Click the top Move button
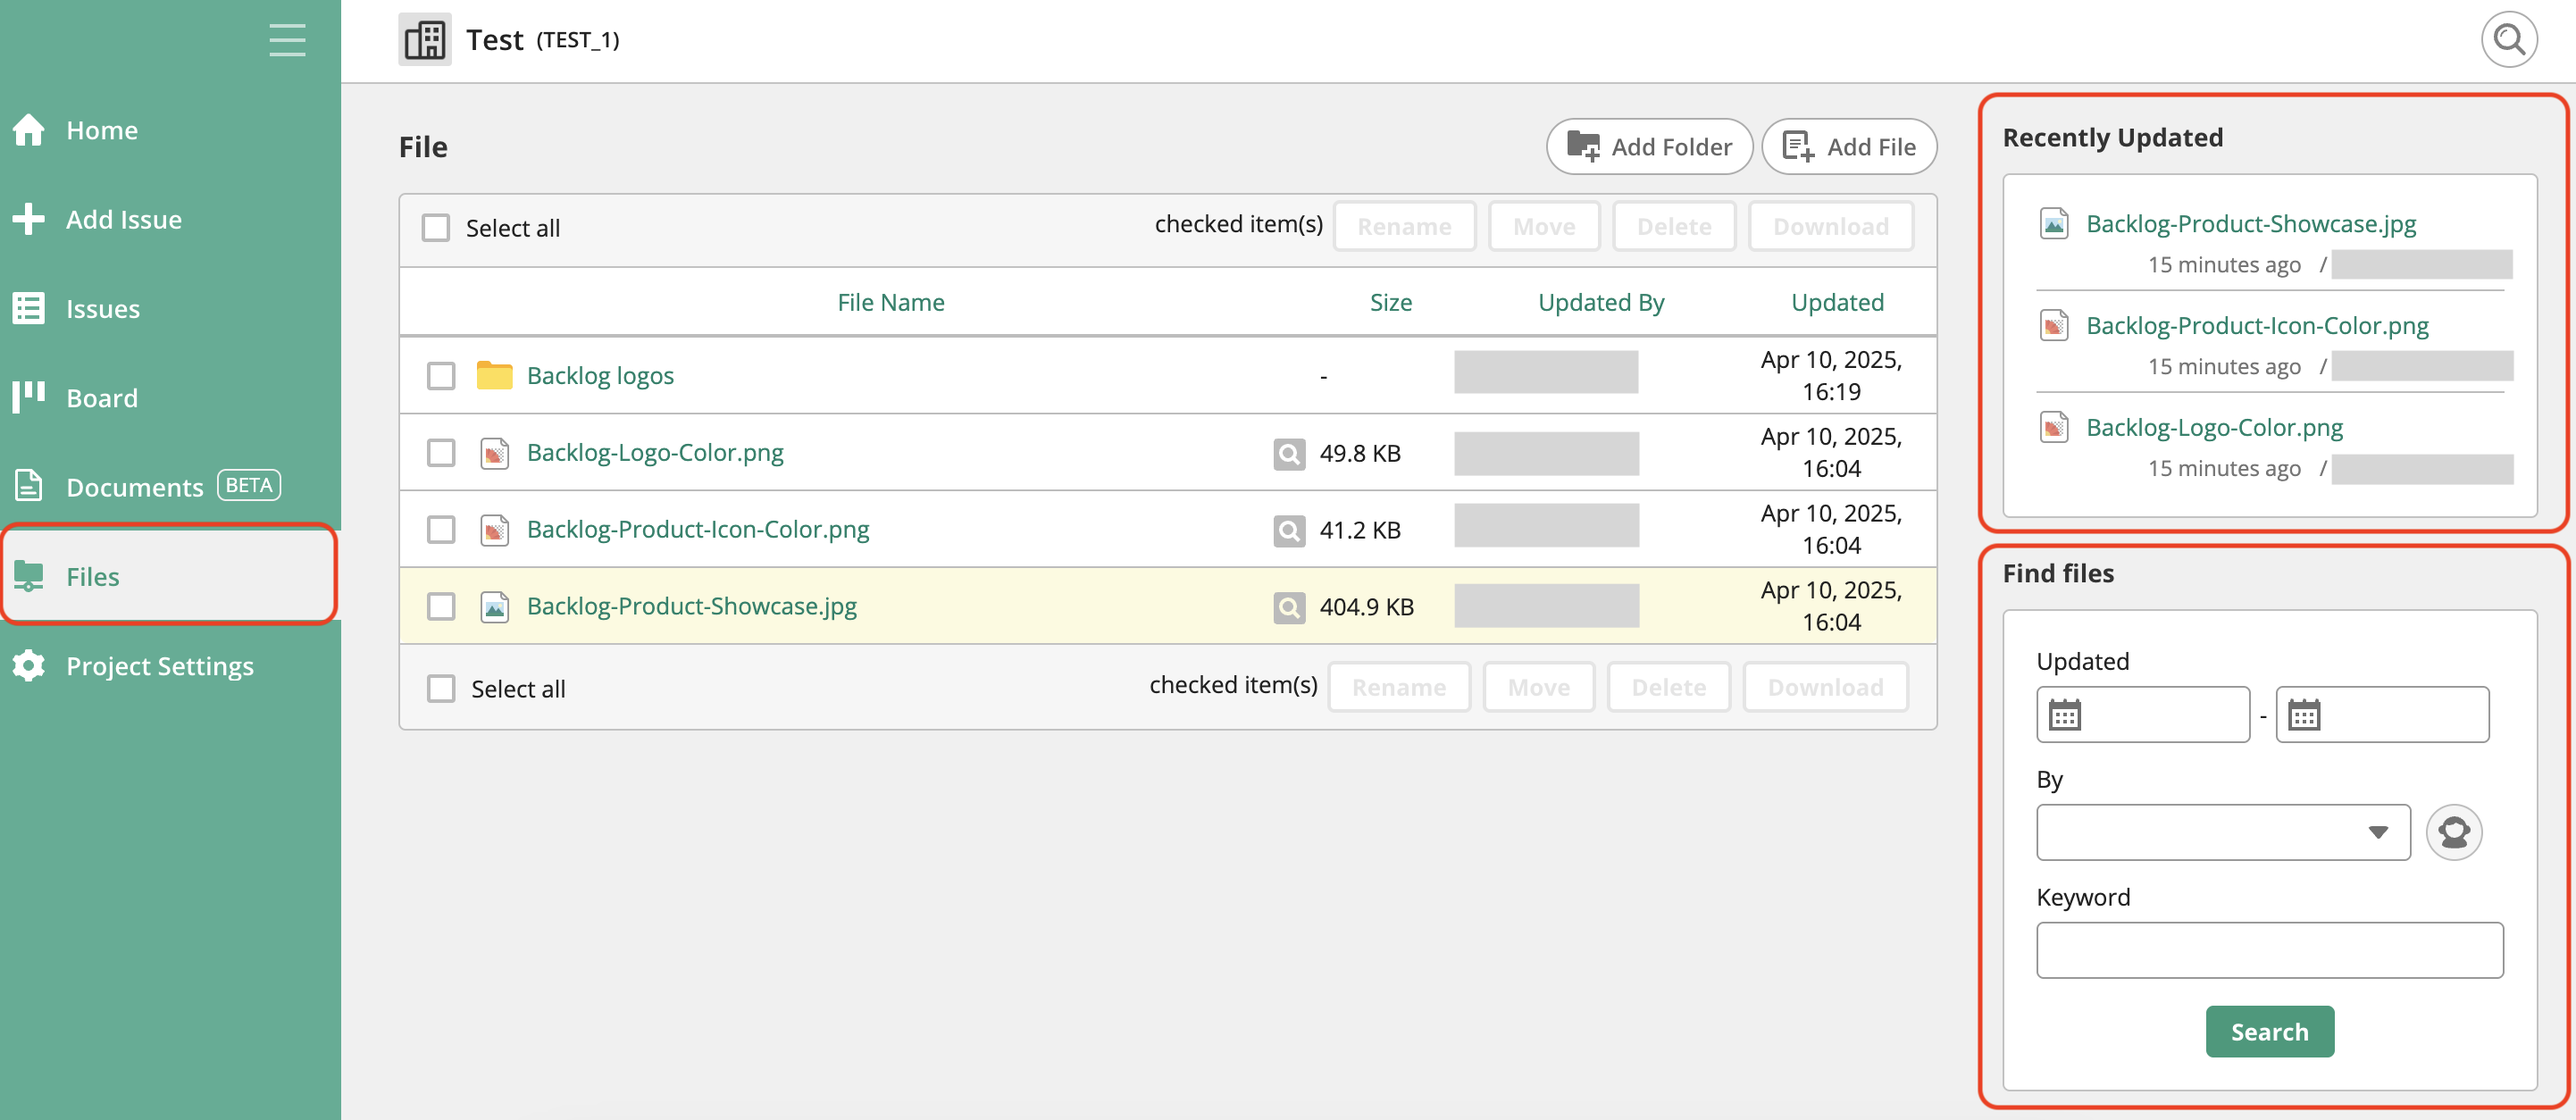 (1544, 226)
